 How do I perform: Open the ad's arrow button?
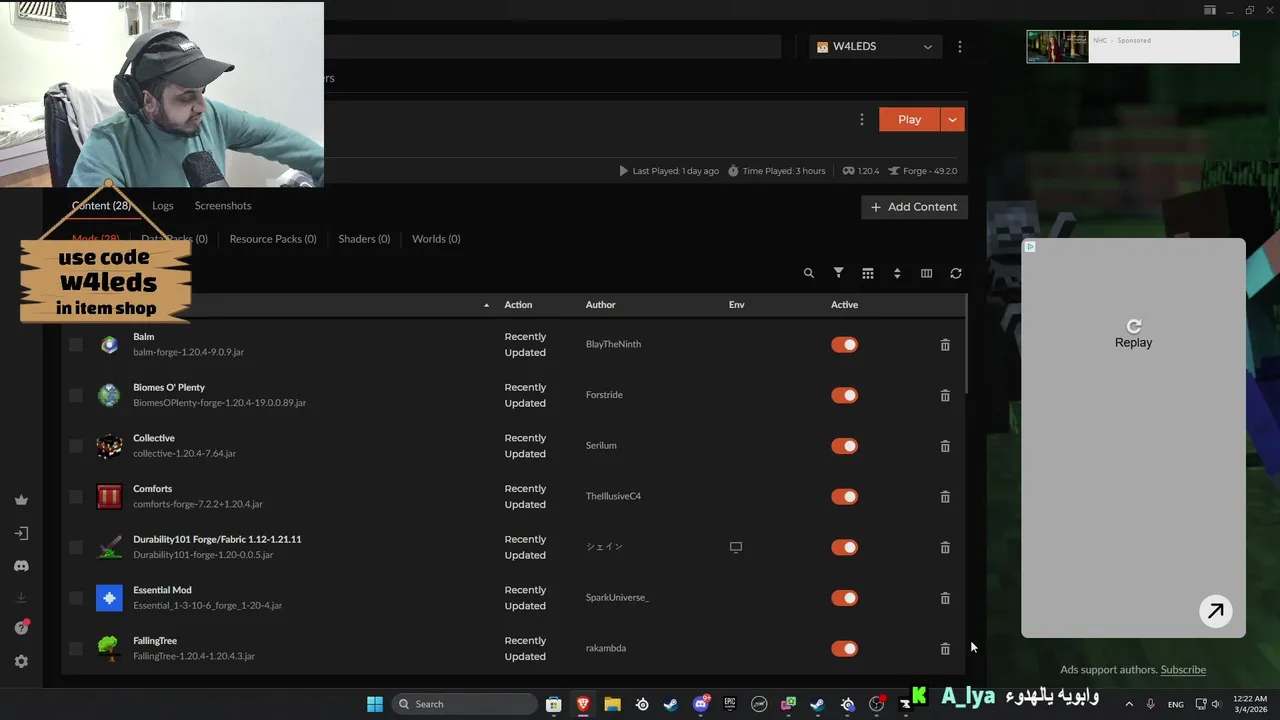(1216, 611)
